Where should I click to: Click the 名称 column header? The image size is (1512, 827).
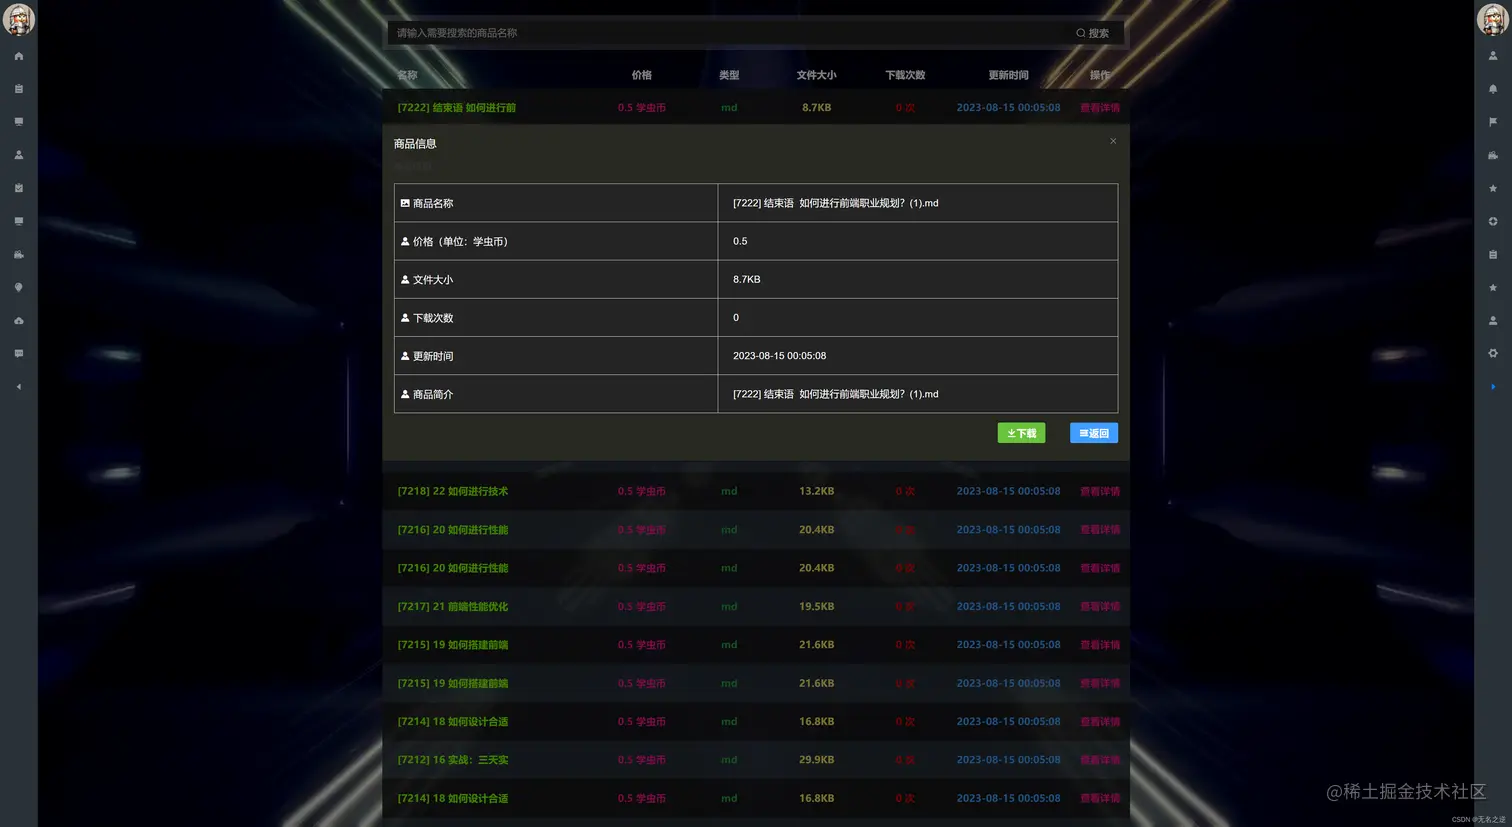click(407, 75)
